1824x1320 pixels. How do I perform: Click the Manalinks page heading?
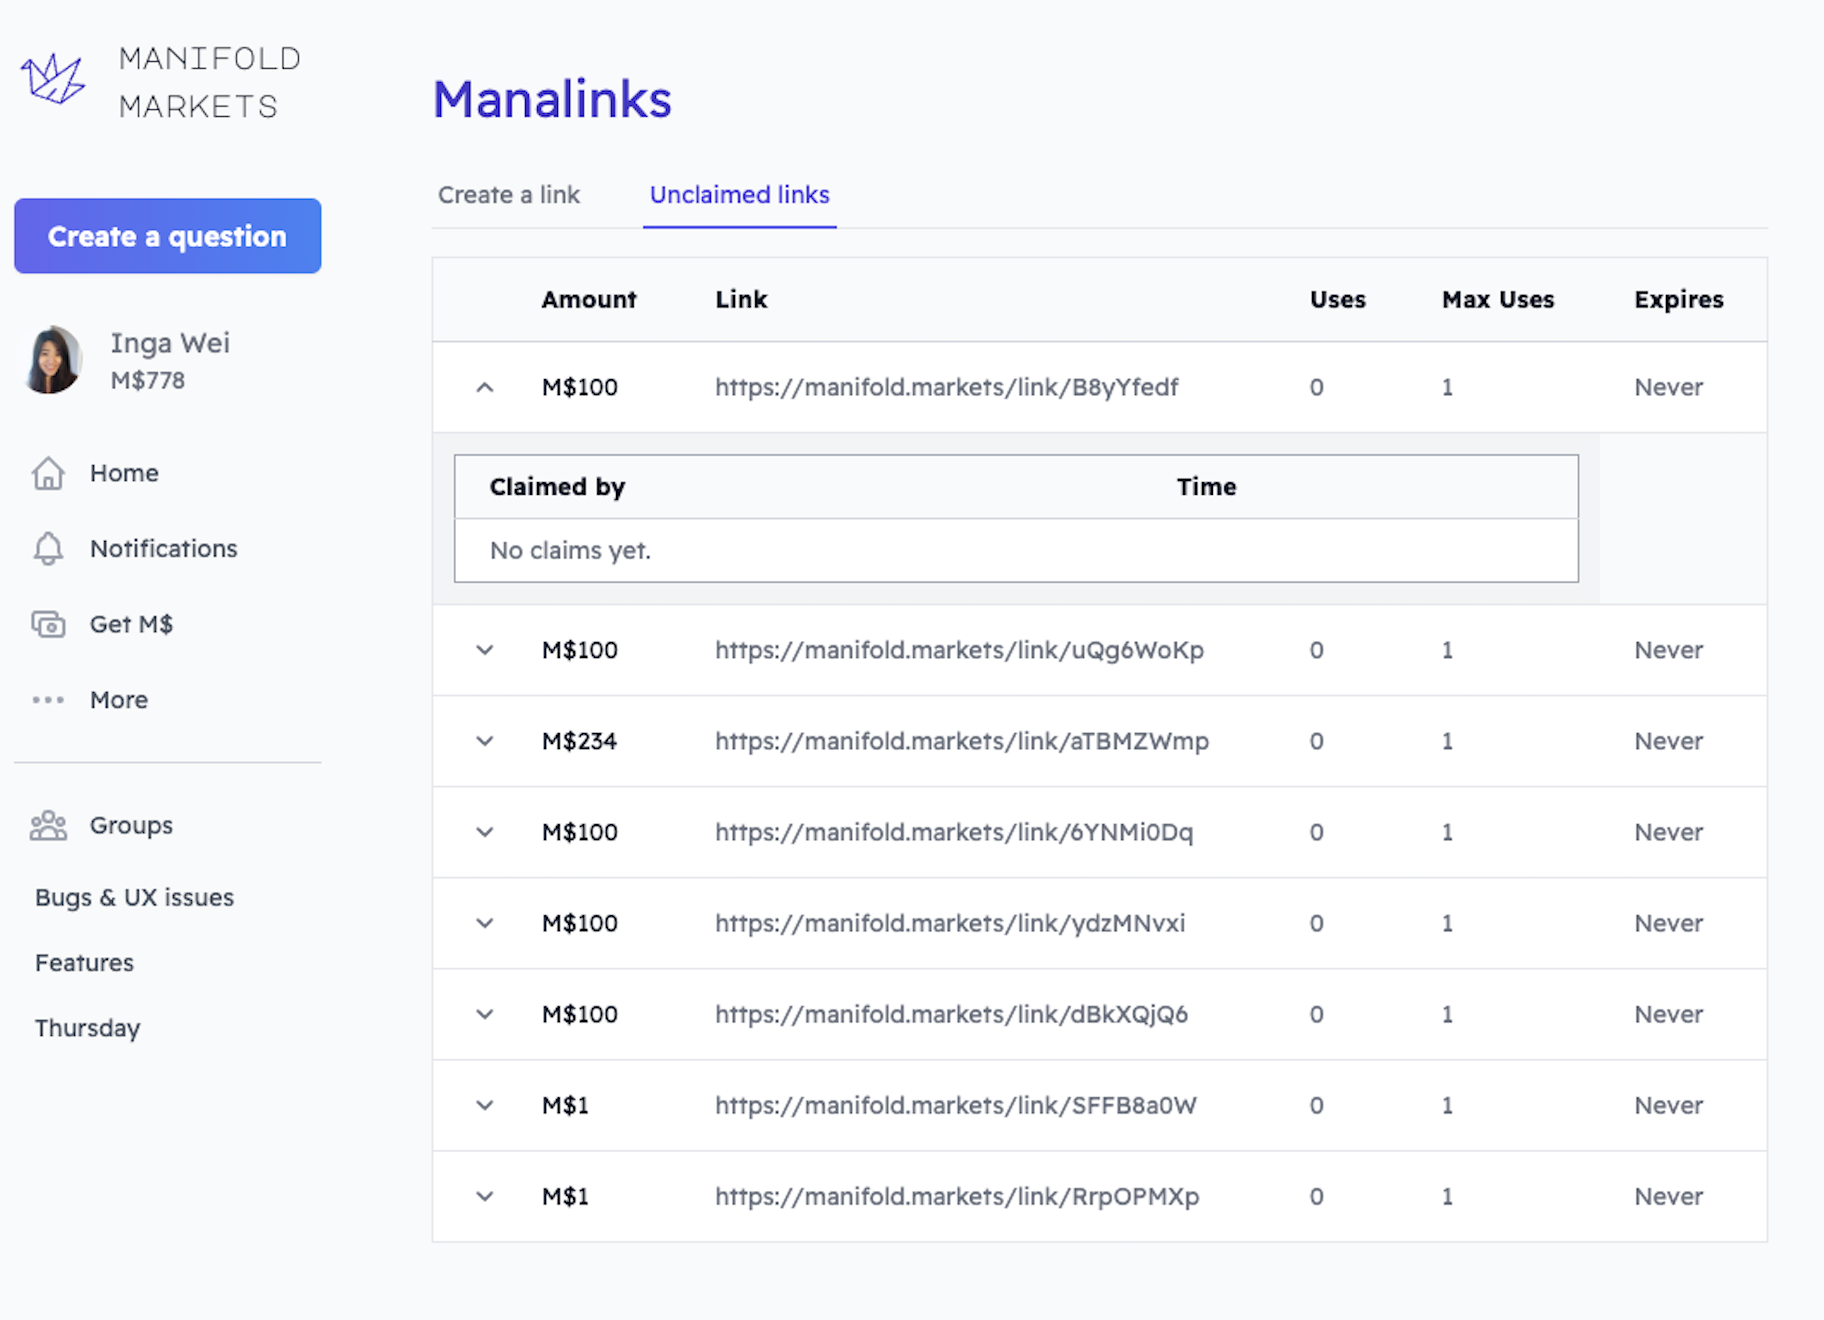click(x=552, y=99)
